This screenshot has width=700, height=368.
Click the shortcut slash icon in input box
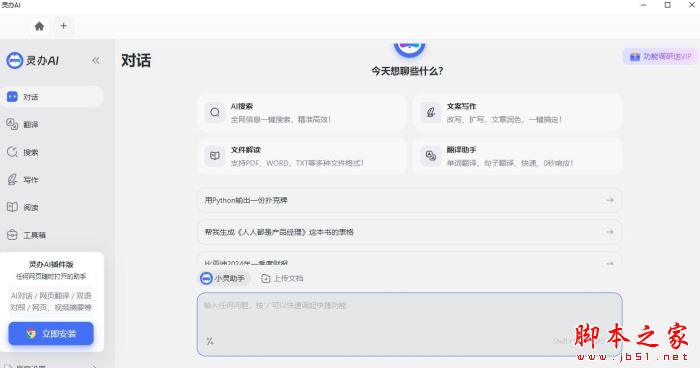click(x=209, y=341)
